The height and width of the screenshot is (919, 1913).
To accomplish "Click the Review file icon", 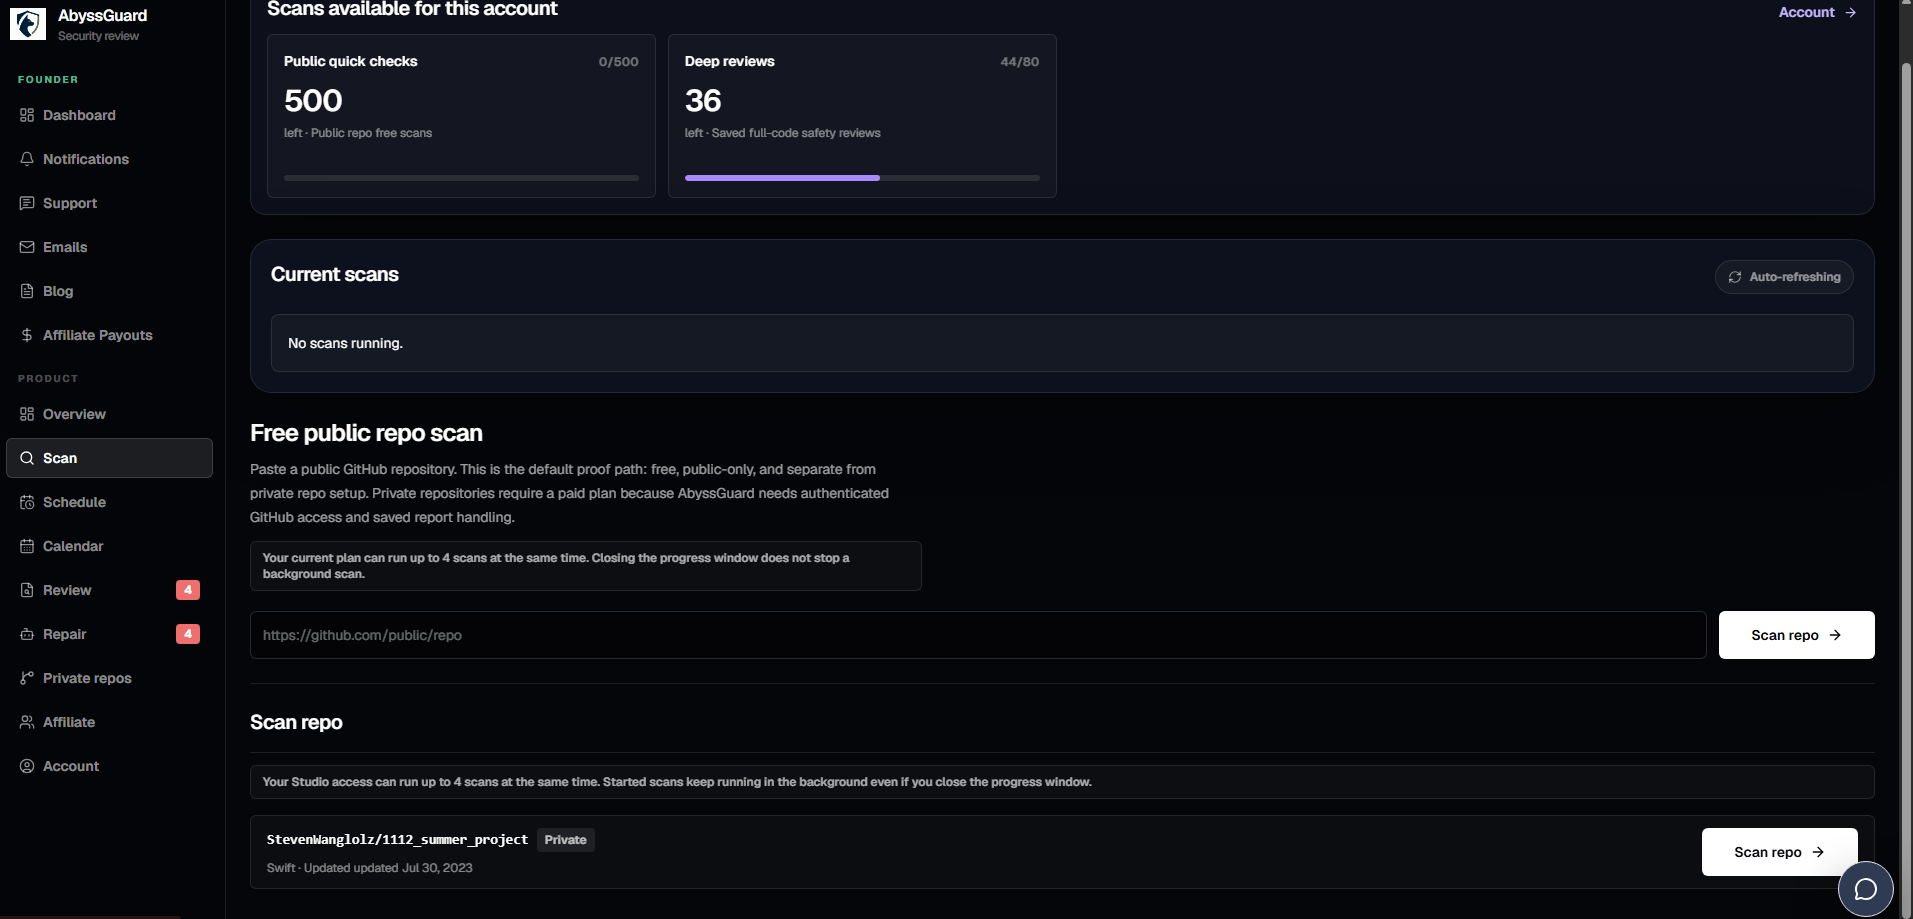I will [x=27, y=590].
